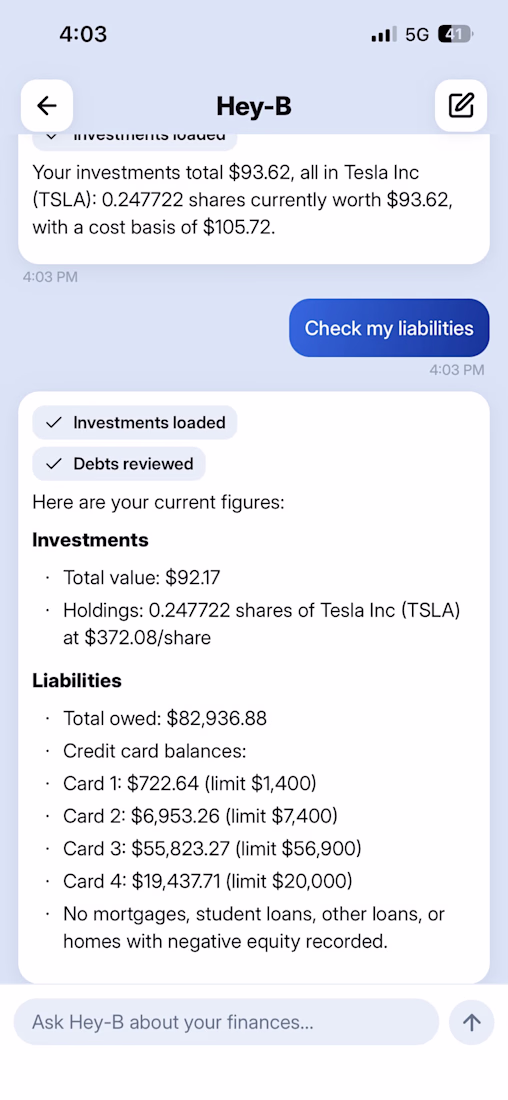This screenshot has width=508, height=1100.
Task: Start a new chat with compose icon
Action: (461, 106)
